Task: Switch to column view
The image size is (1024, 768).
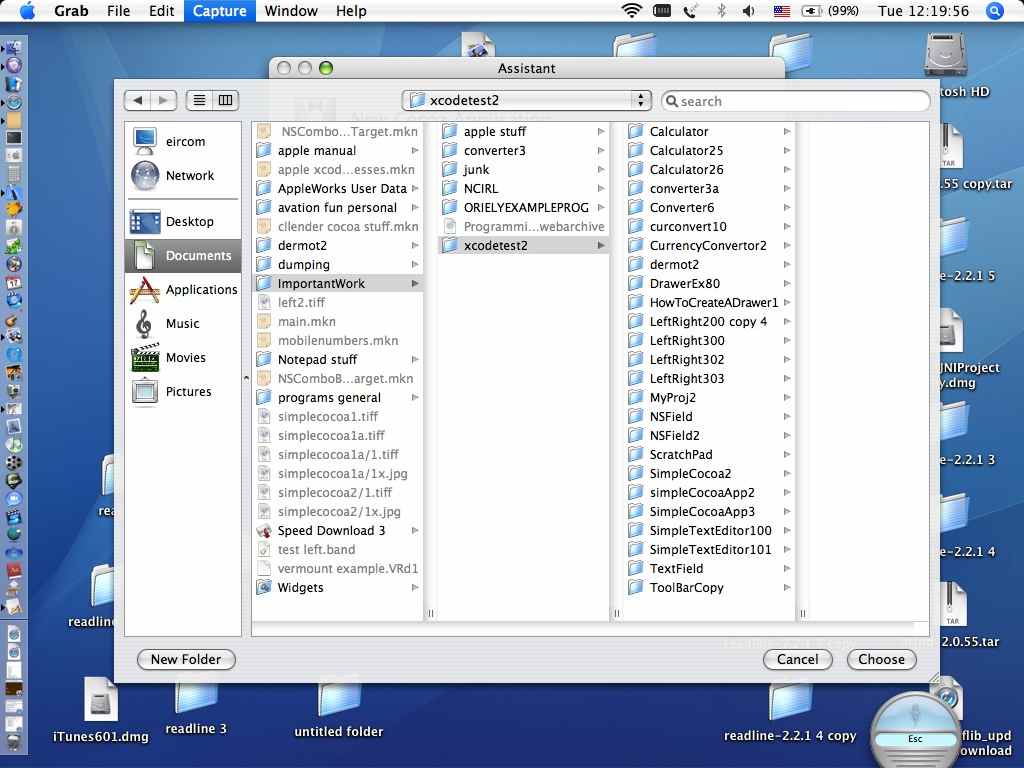Action: click(x=225, y=100)
